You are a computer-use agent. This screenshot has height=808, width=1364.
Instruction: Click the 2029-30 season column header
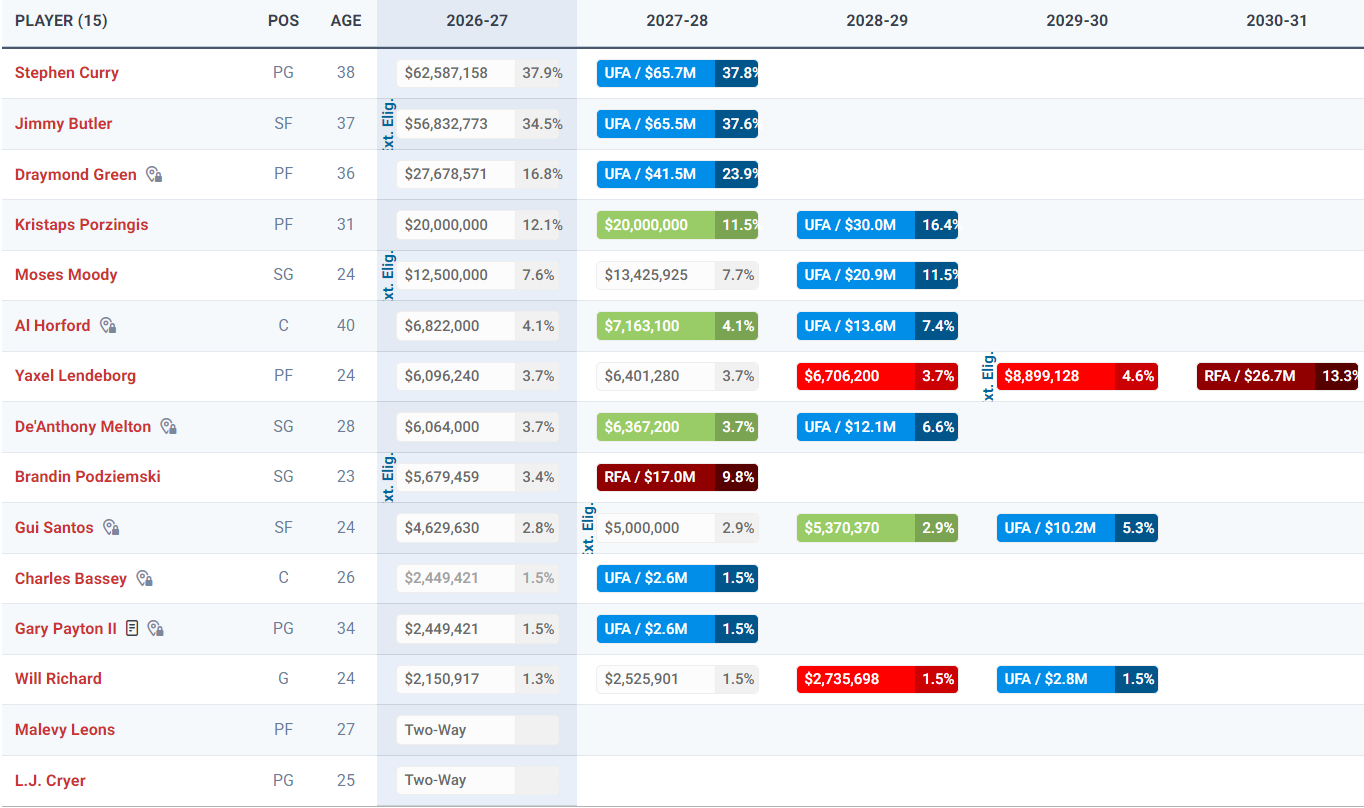[1077, 21]
